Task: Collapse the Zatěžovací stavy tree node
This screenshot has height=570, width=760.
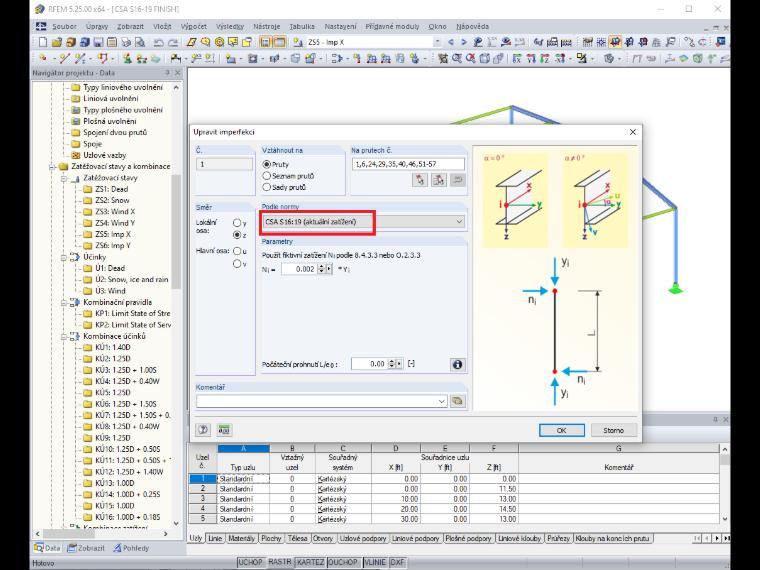Action: tap(63, 178)
